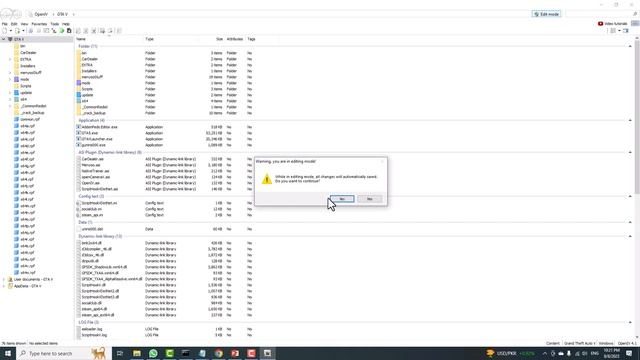This screenshot has width=640, height=360.
Task: Select OpenIV.asi in file list
Action: coord(90,183)
